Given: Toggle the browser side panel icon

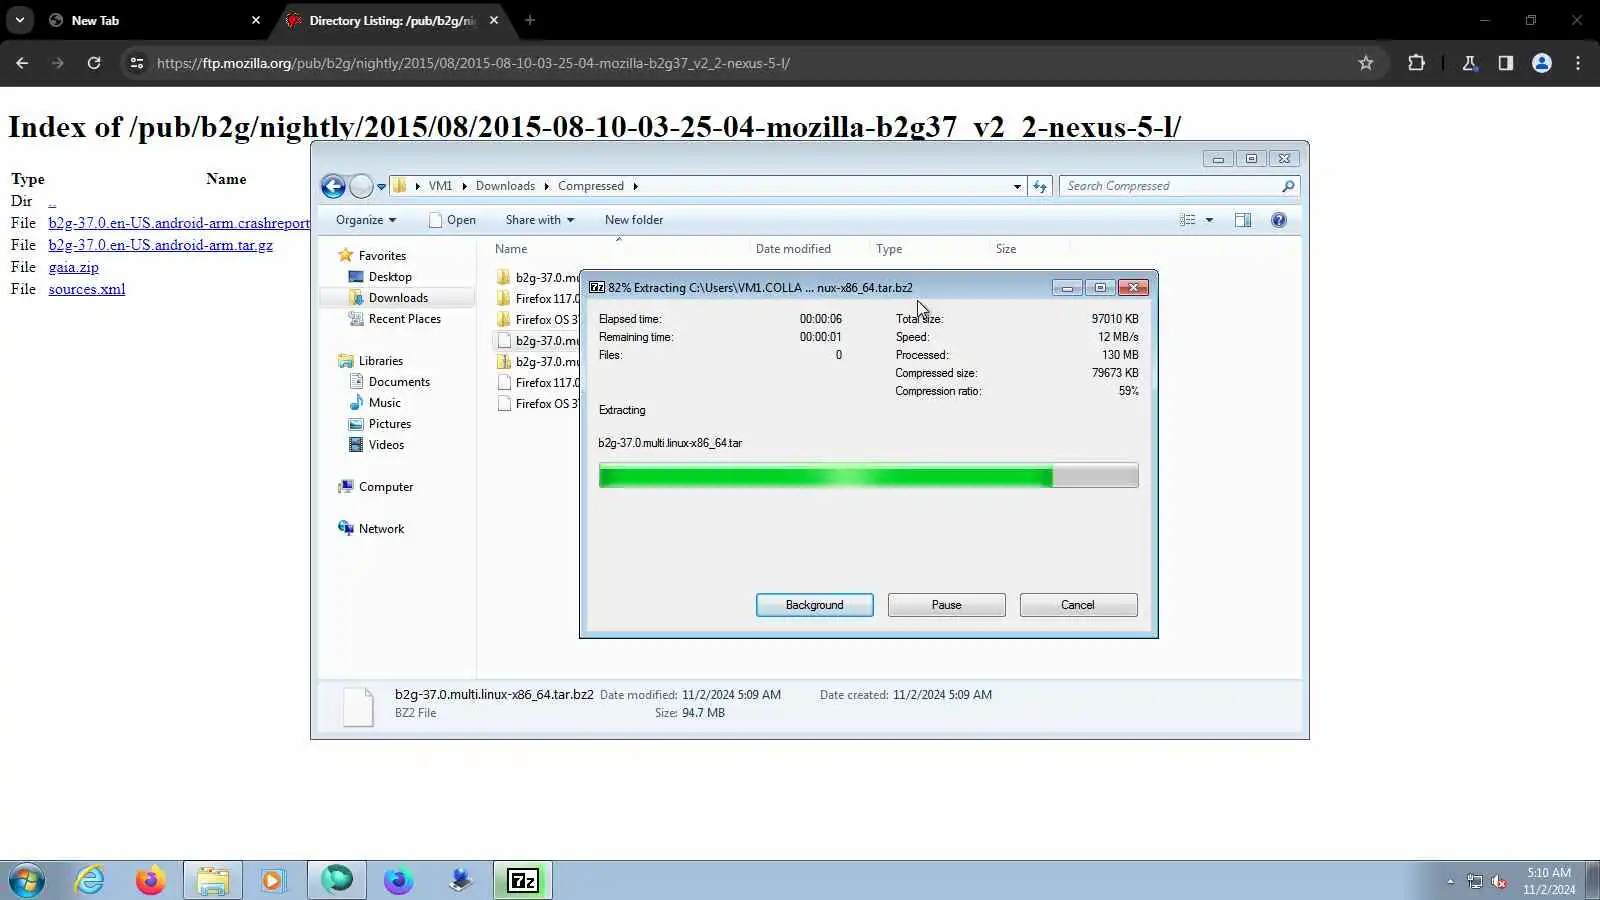Looking at the screenshot, I should pyautogui.click(x=1505, y=63).
